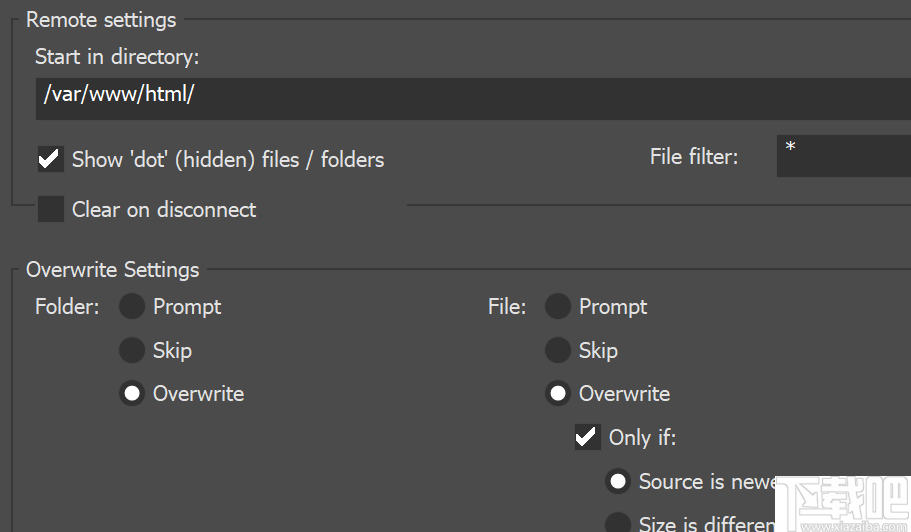Click the 'File filter:' label
This screenshot has width=911, height=532.
(694, 157)
